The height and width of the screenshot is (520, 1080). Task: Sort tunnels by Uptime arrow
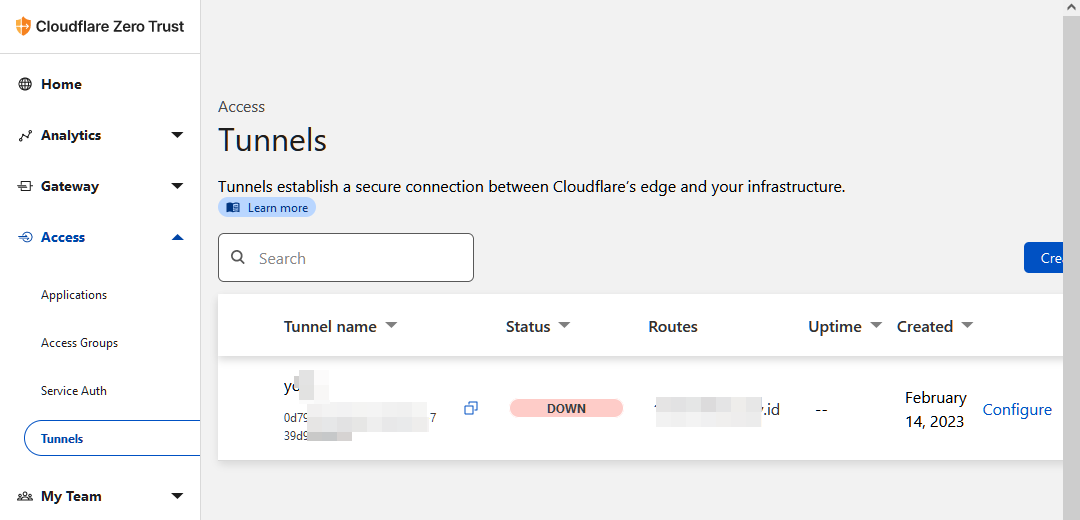click(876, 327)
